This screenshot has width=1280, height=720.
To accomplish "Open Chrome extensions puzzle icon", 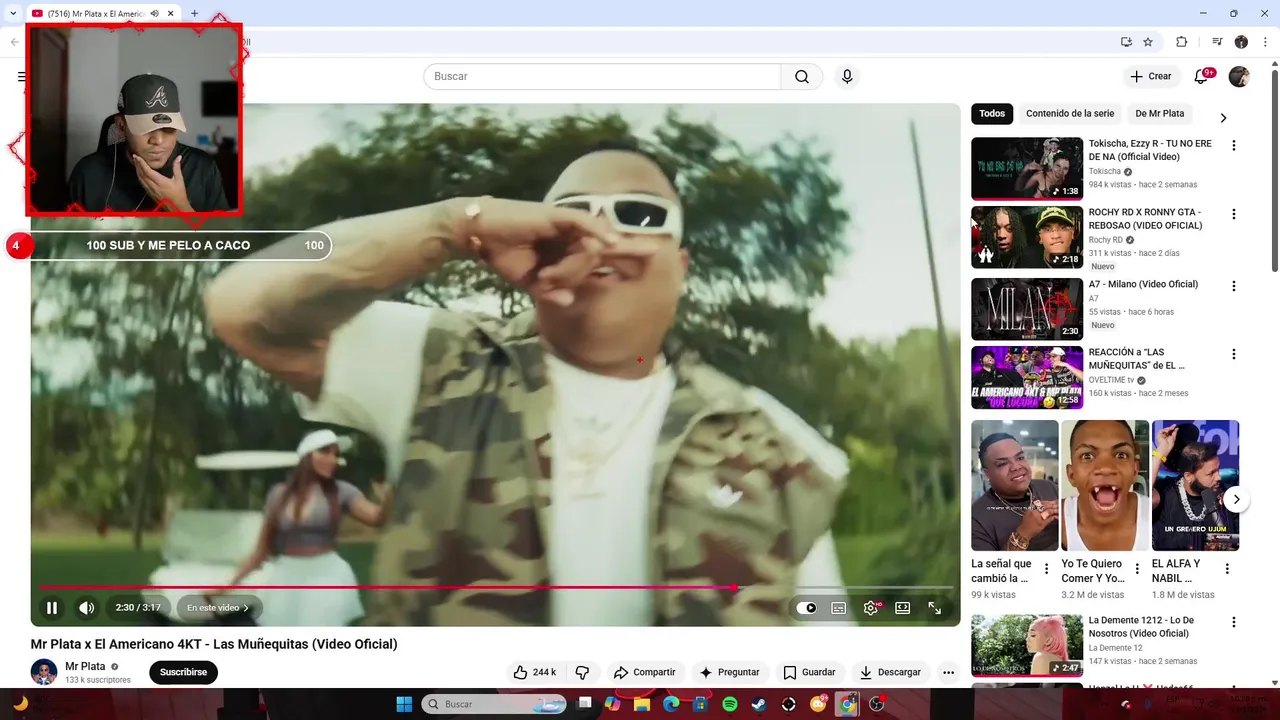I will coord(1181,42).
